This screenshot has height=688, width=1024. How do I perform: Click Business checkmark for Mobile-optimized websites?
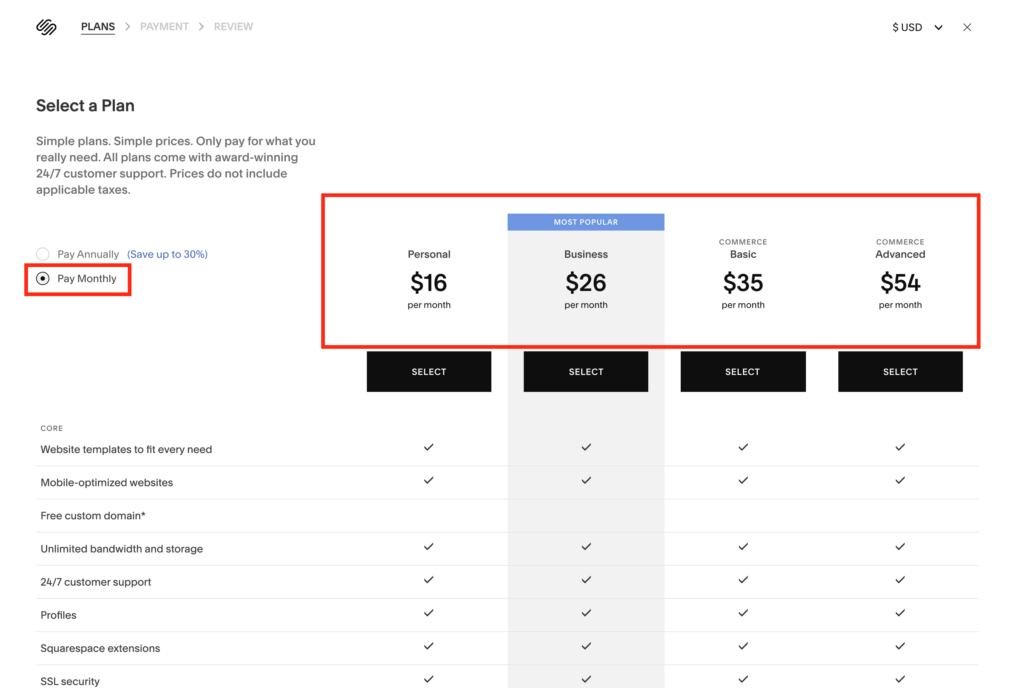coord(586,480)
